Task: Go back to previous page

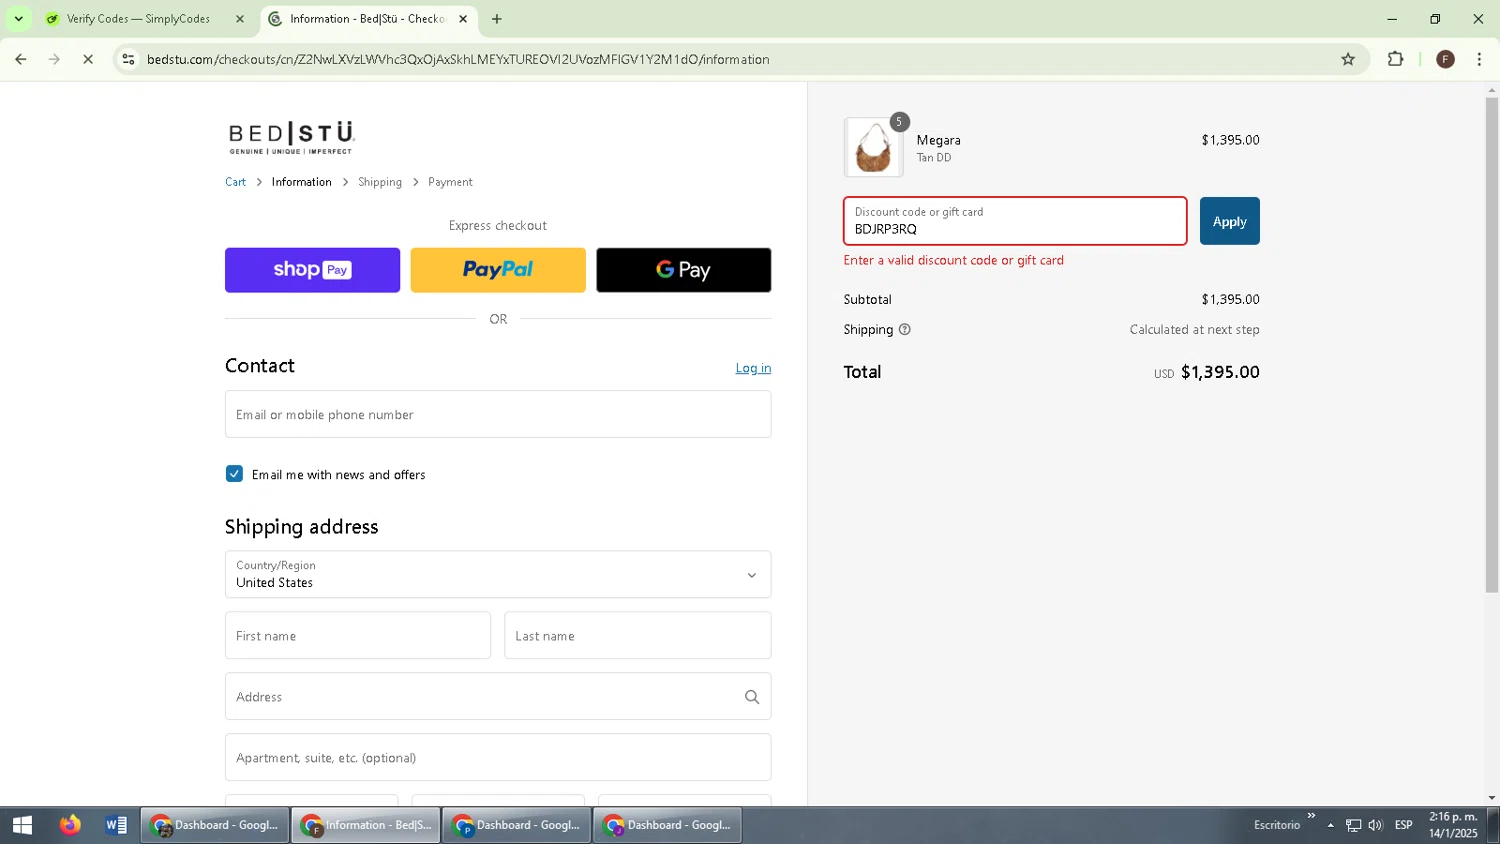Action: [21, 59]
